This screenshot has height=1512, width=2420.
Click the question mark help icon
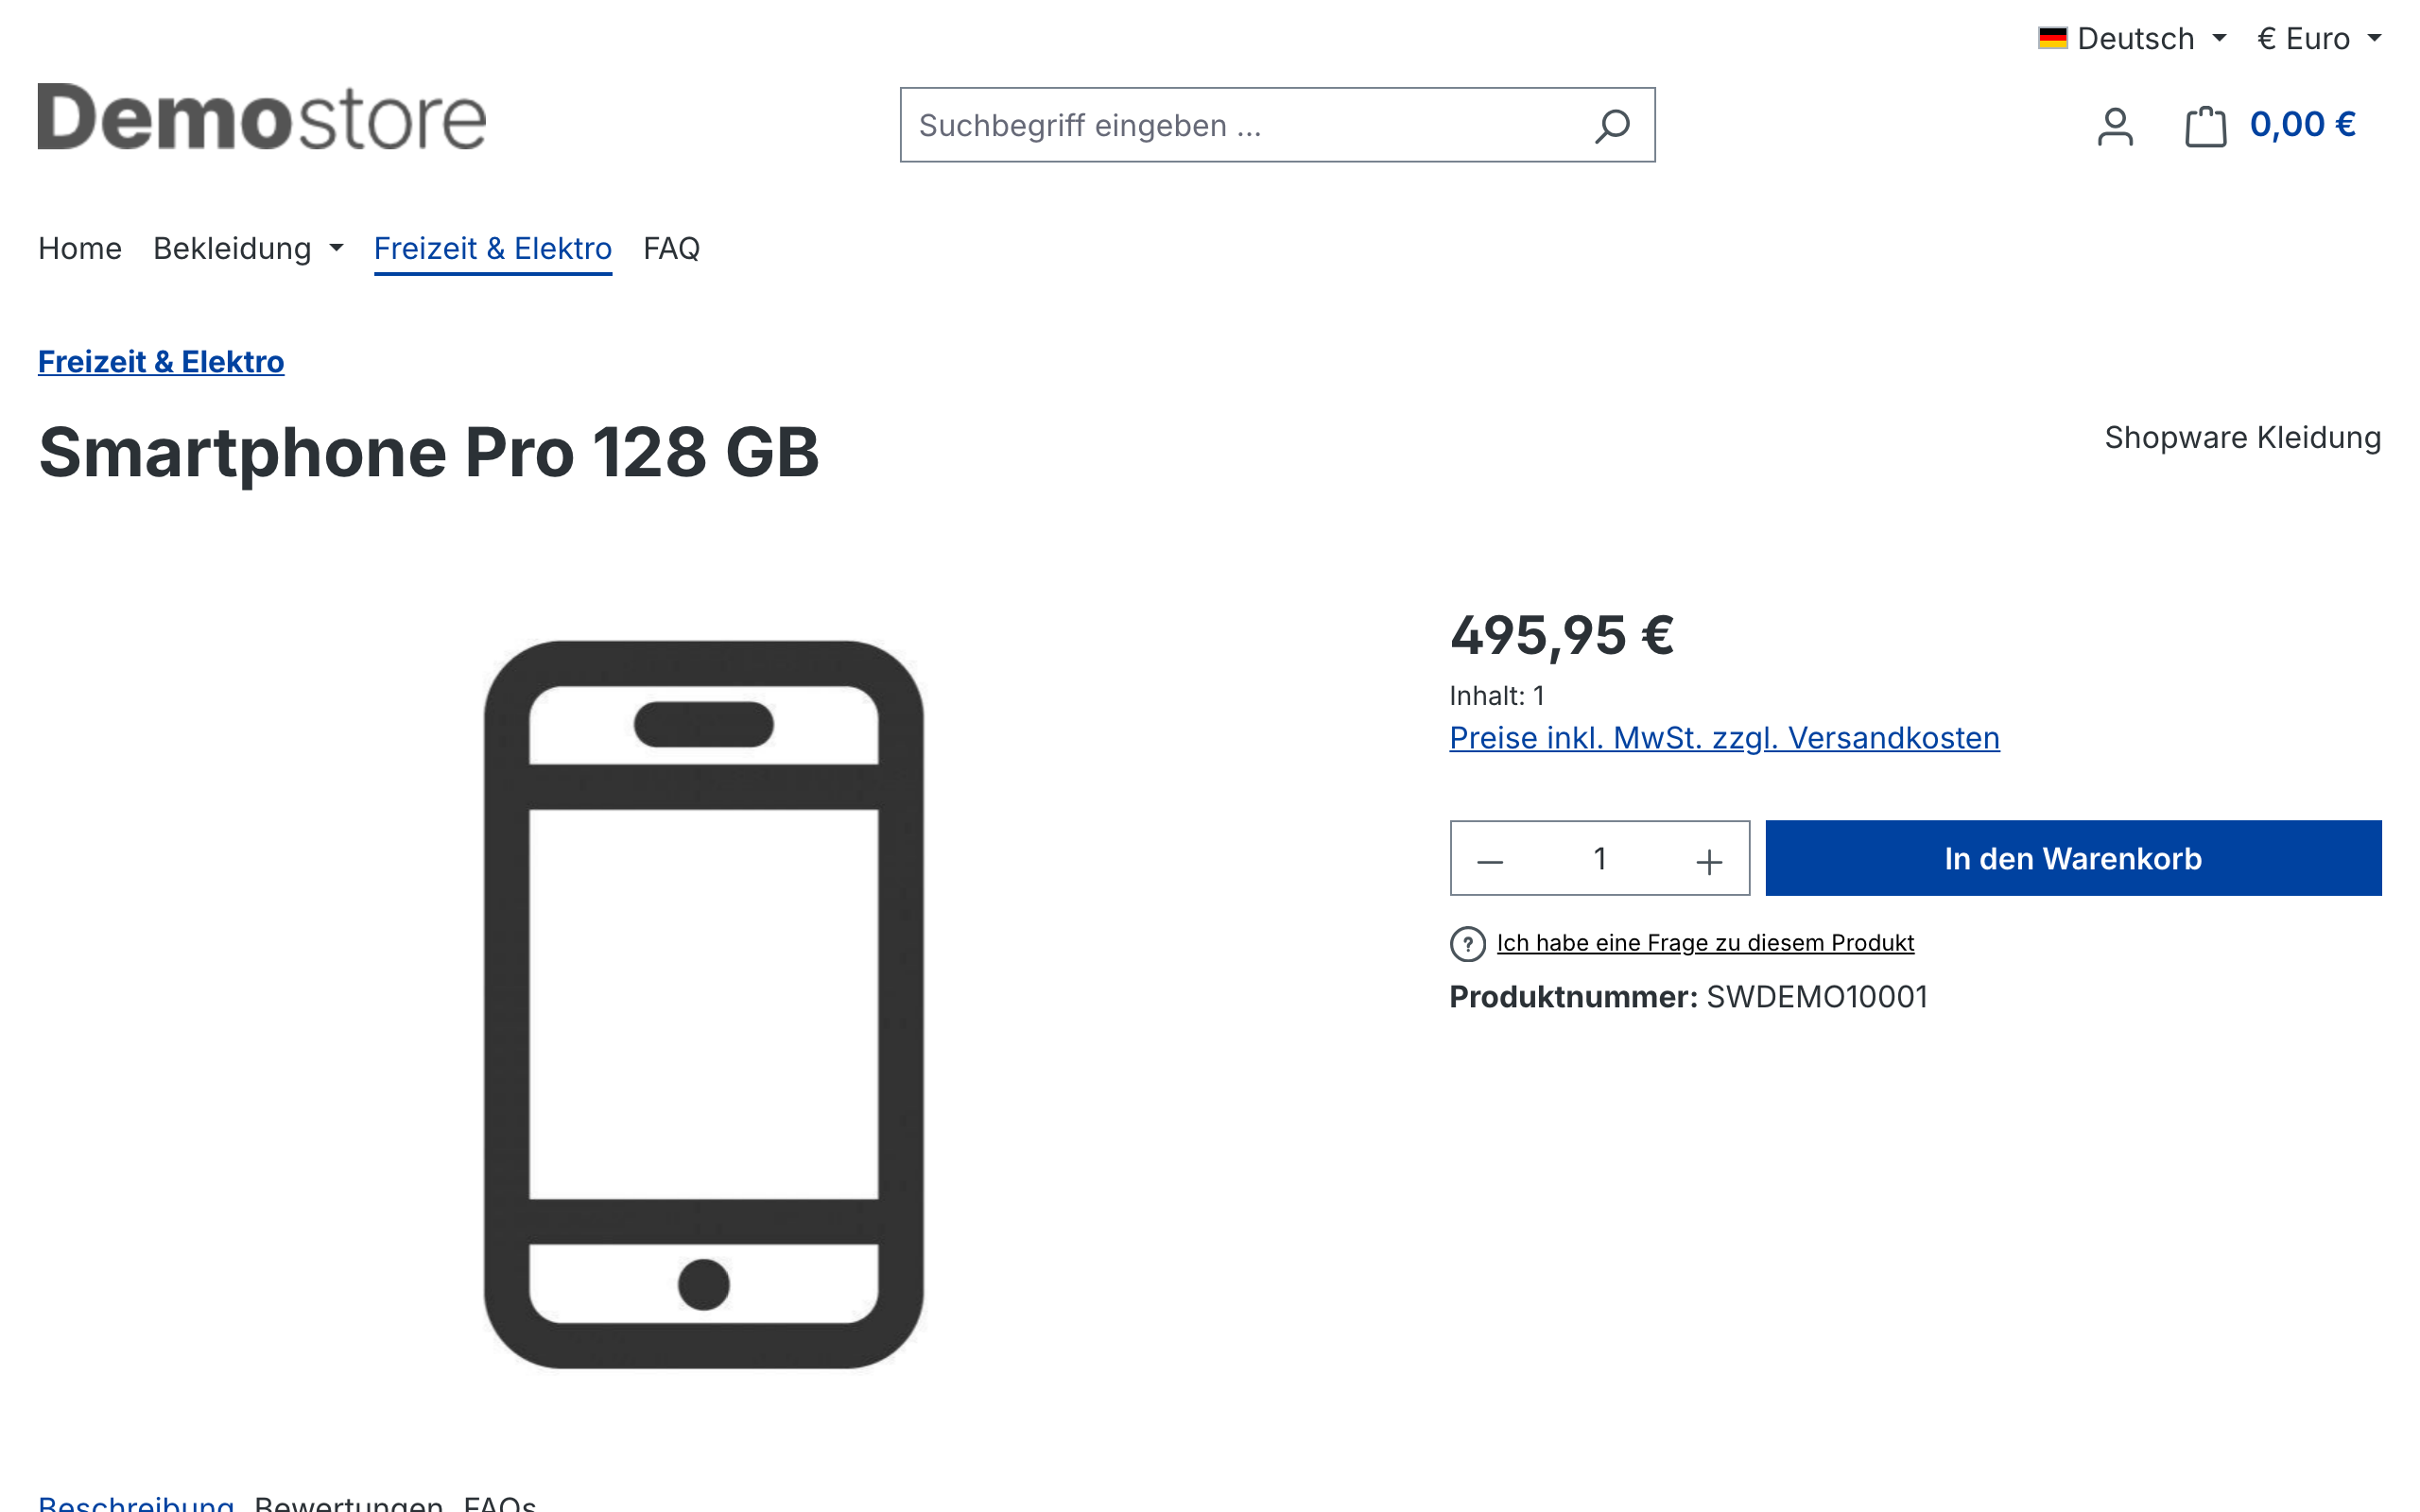click(x=1467, y=943)
